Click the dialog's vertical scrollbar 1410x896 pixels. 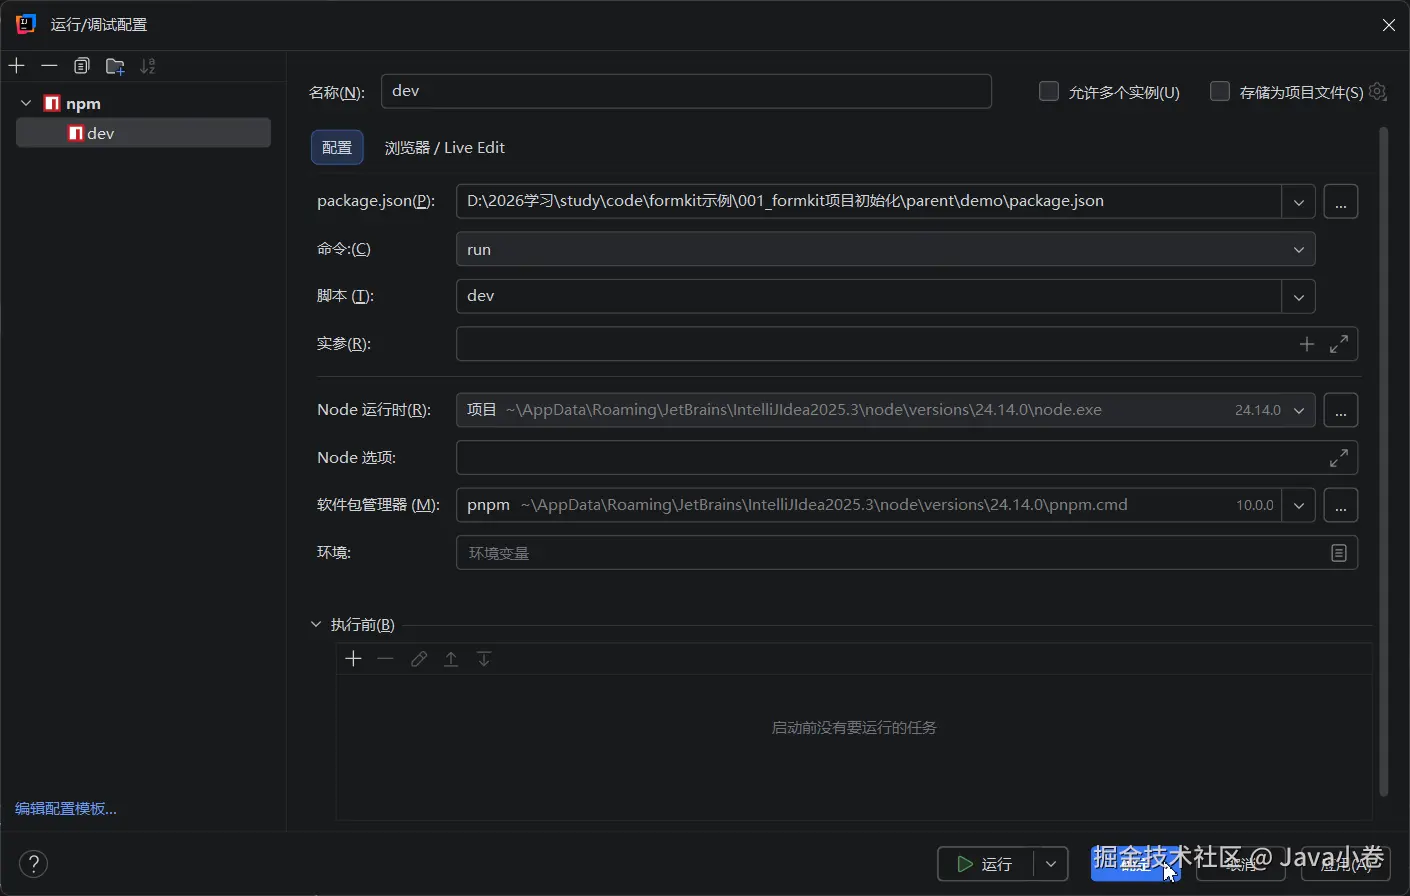1384,461
